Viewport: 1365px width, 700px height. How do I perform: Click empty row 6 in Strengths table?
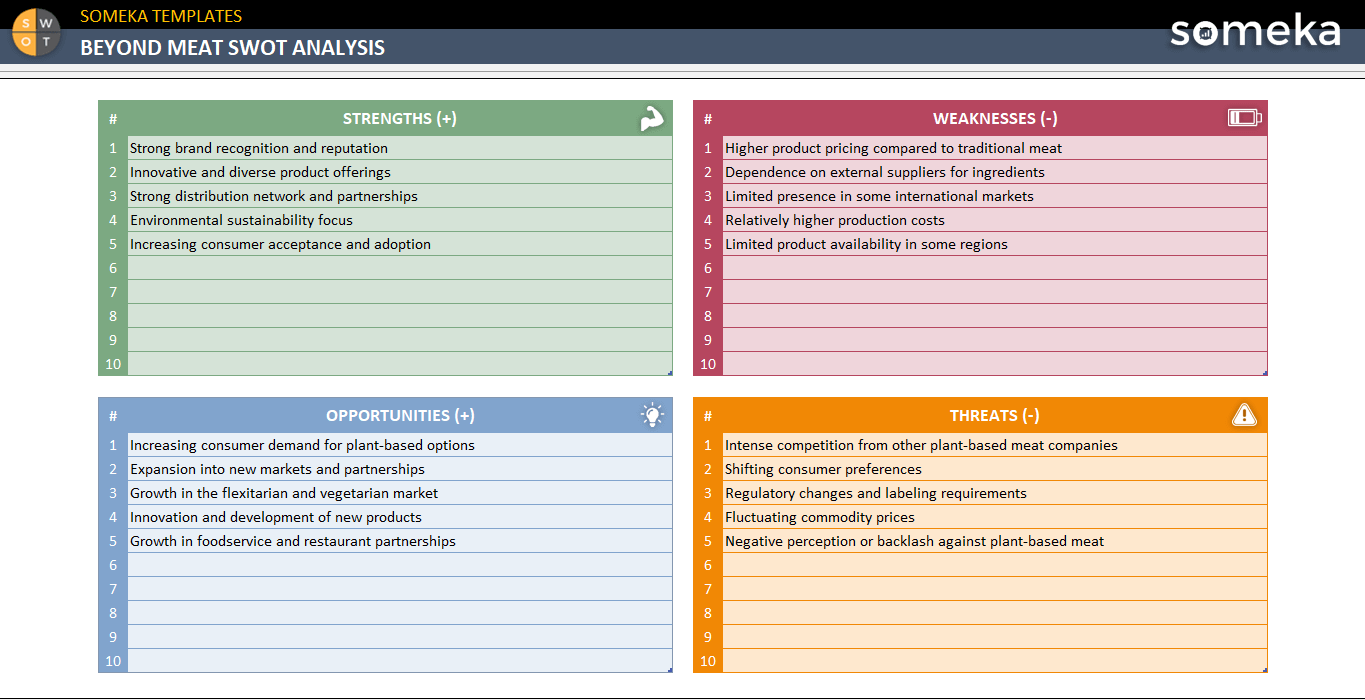[400, 268]
